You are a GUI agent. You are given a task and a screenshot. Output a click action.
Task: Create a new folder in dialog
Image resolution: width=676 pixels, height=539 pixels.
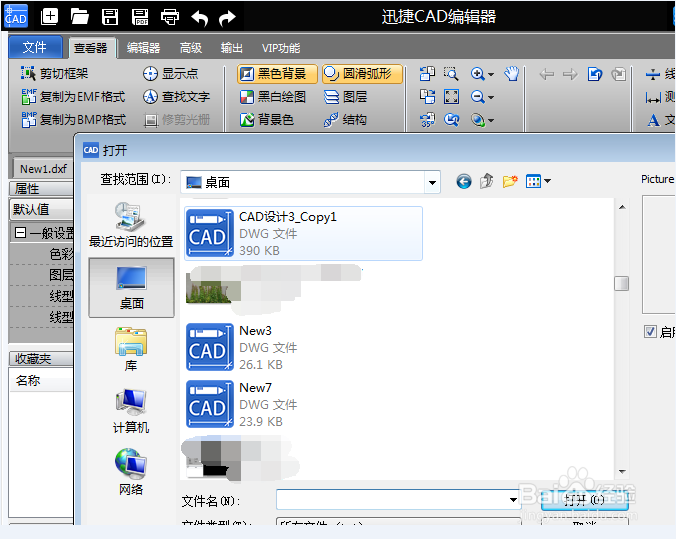[x=510, y=182]
